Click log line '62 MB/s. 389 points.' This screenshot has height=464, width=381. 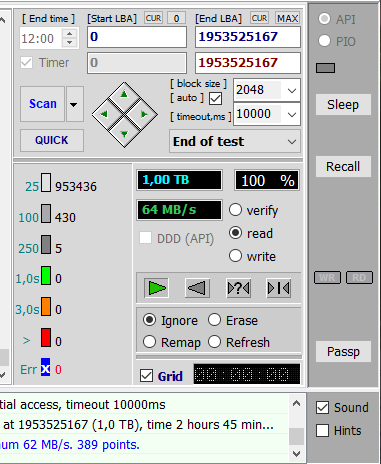point(81,445)
